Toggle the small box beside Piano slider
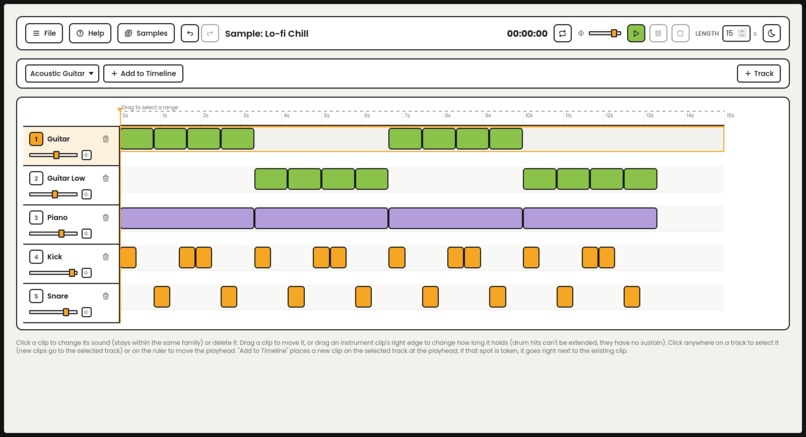806x437 pixels. (x=86, y=233)
